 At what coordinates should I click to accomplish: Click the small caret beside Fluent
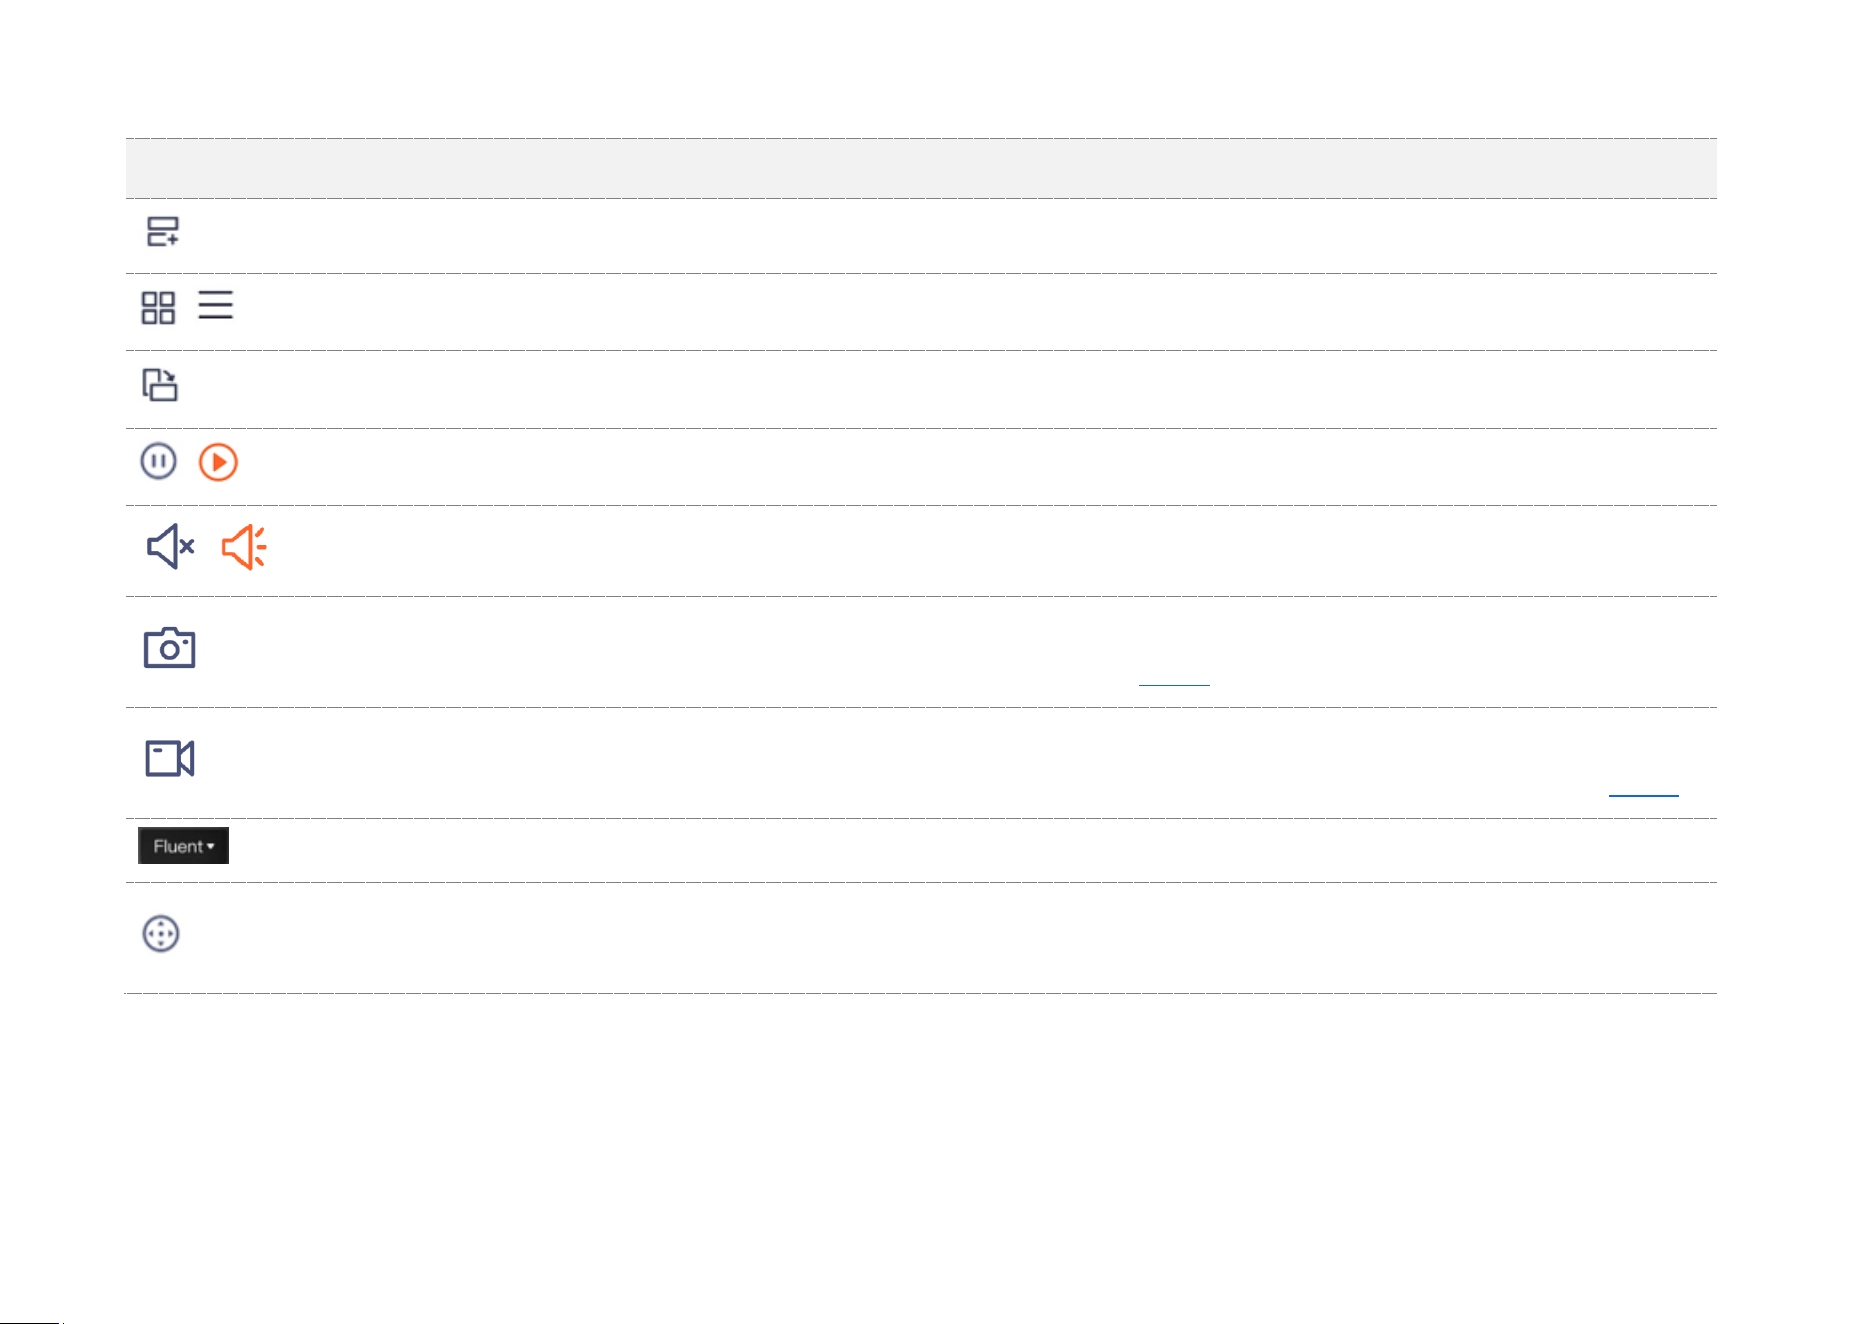click(x=211, y=847)
